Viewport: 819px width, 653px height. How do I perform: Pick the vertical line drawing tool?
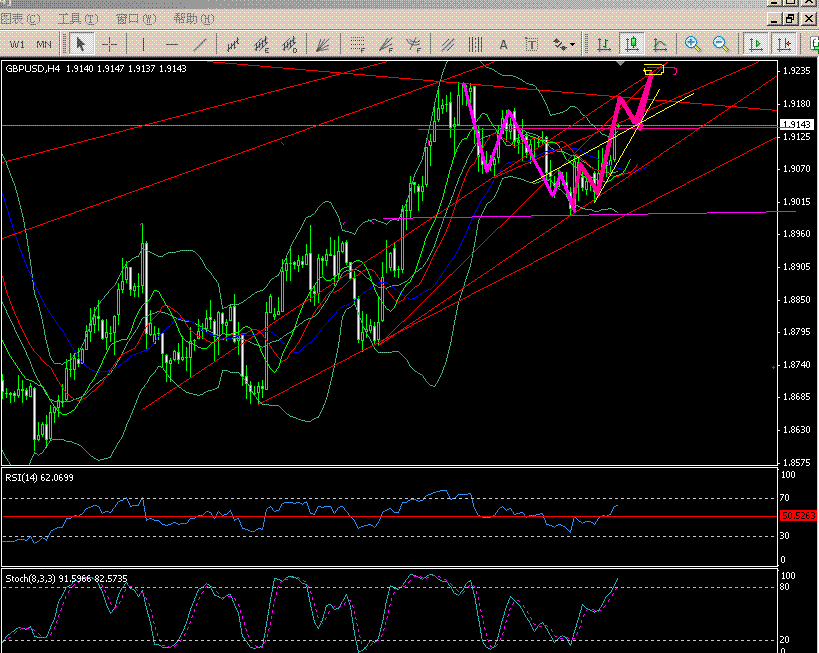[x=143, y=44]
